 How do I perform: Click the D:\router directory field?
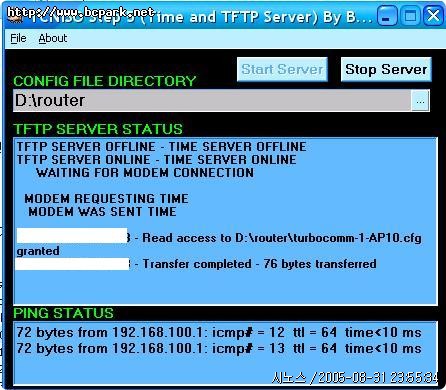(x=212, y=101)
